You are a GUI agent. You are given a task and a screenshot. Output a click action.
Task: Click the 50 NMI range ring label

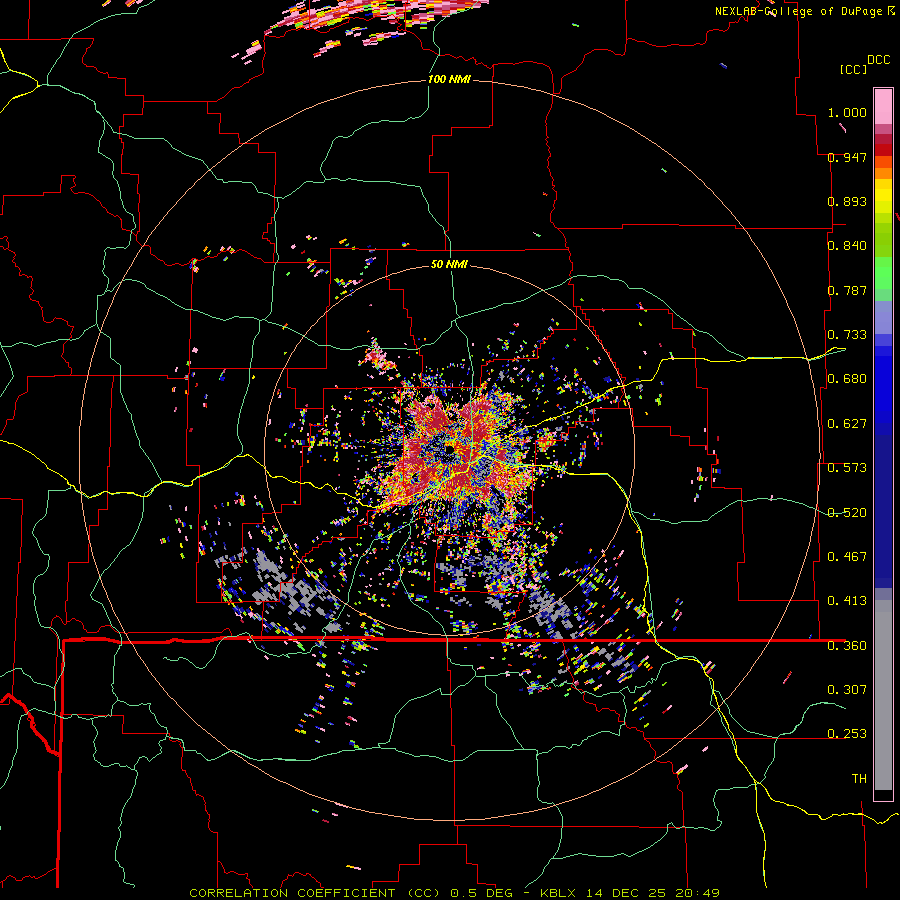449,264
